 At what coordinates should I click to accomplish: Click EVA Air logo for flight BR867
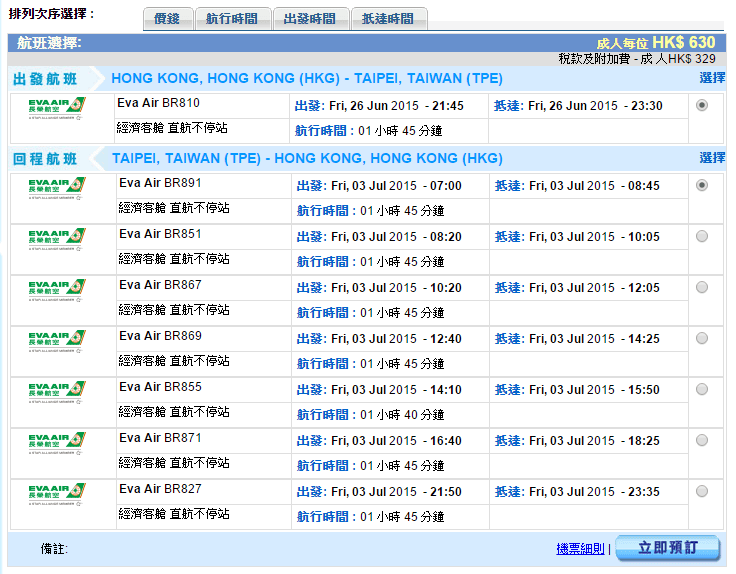click(58, 291)
